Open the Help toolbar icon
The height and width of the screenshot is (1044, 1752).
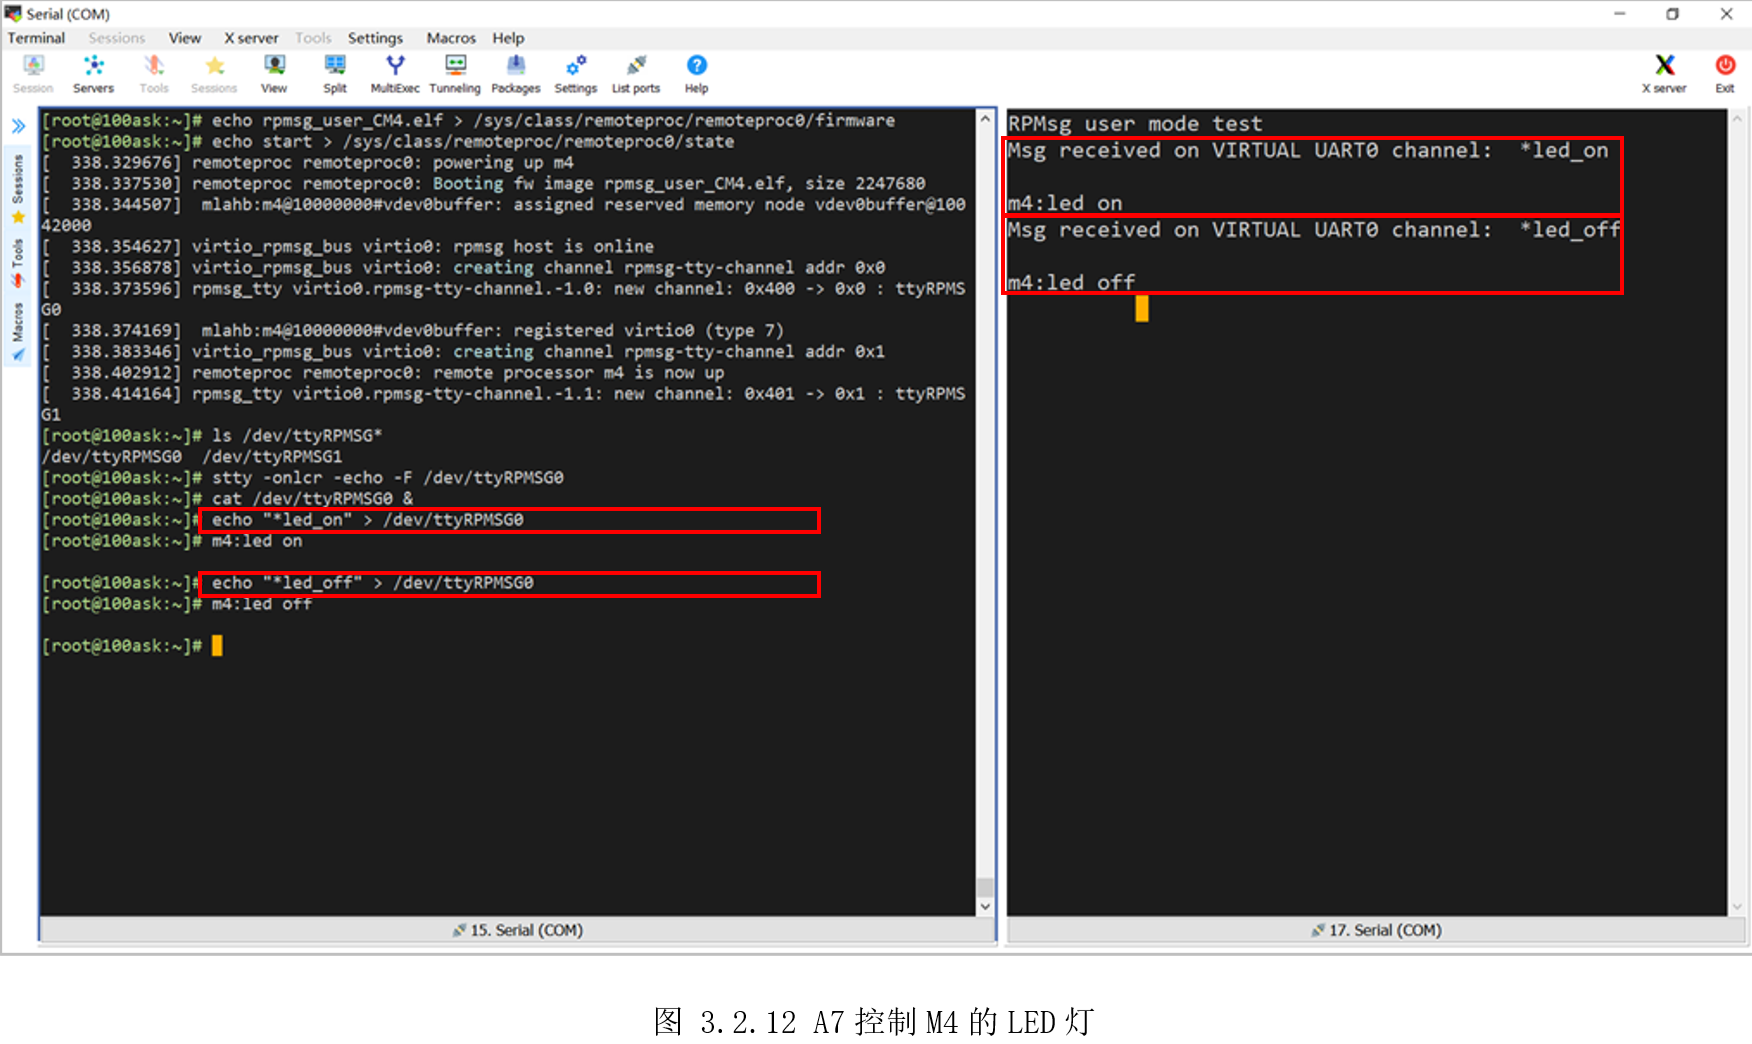(696, 72)
